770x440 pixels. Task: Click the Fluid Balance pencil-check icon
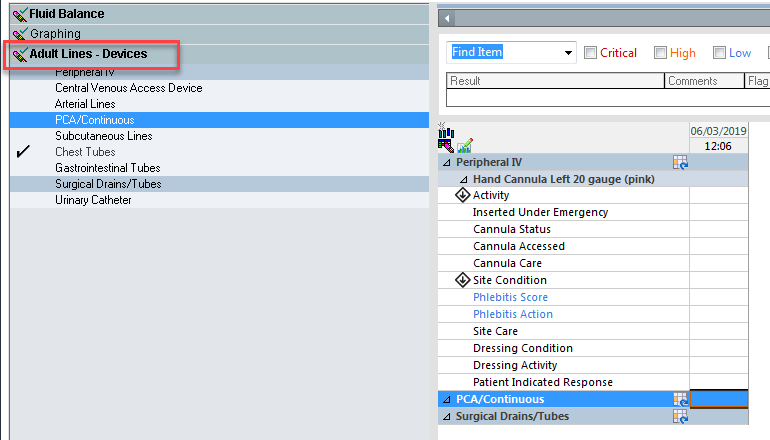tap(20, 14)
